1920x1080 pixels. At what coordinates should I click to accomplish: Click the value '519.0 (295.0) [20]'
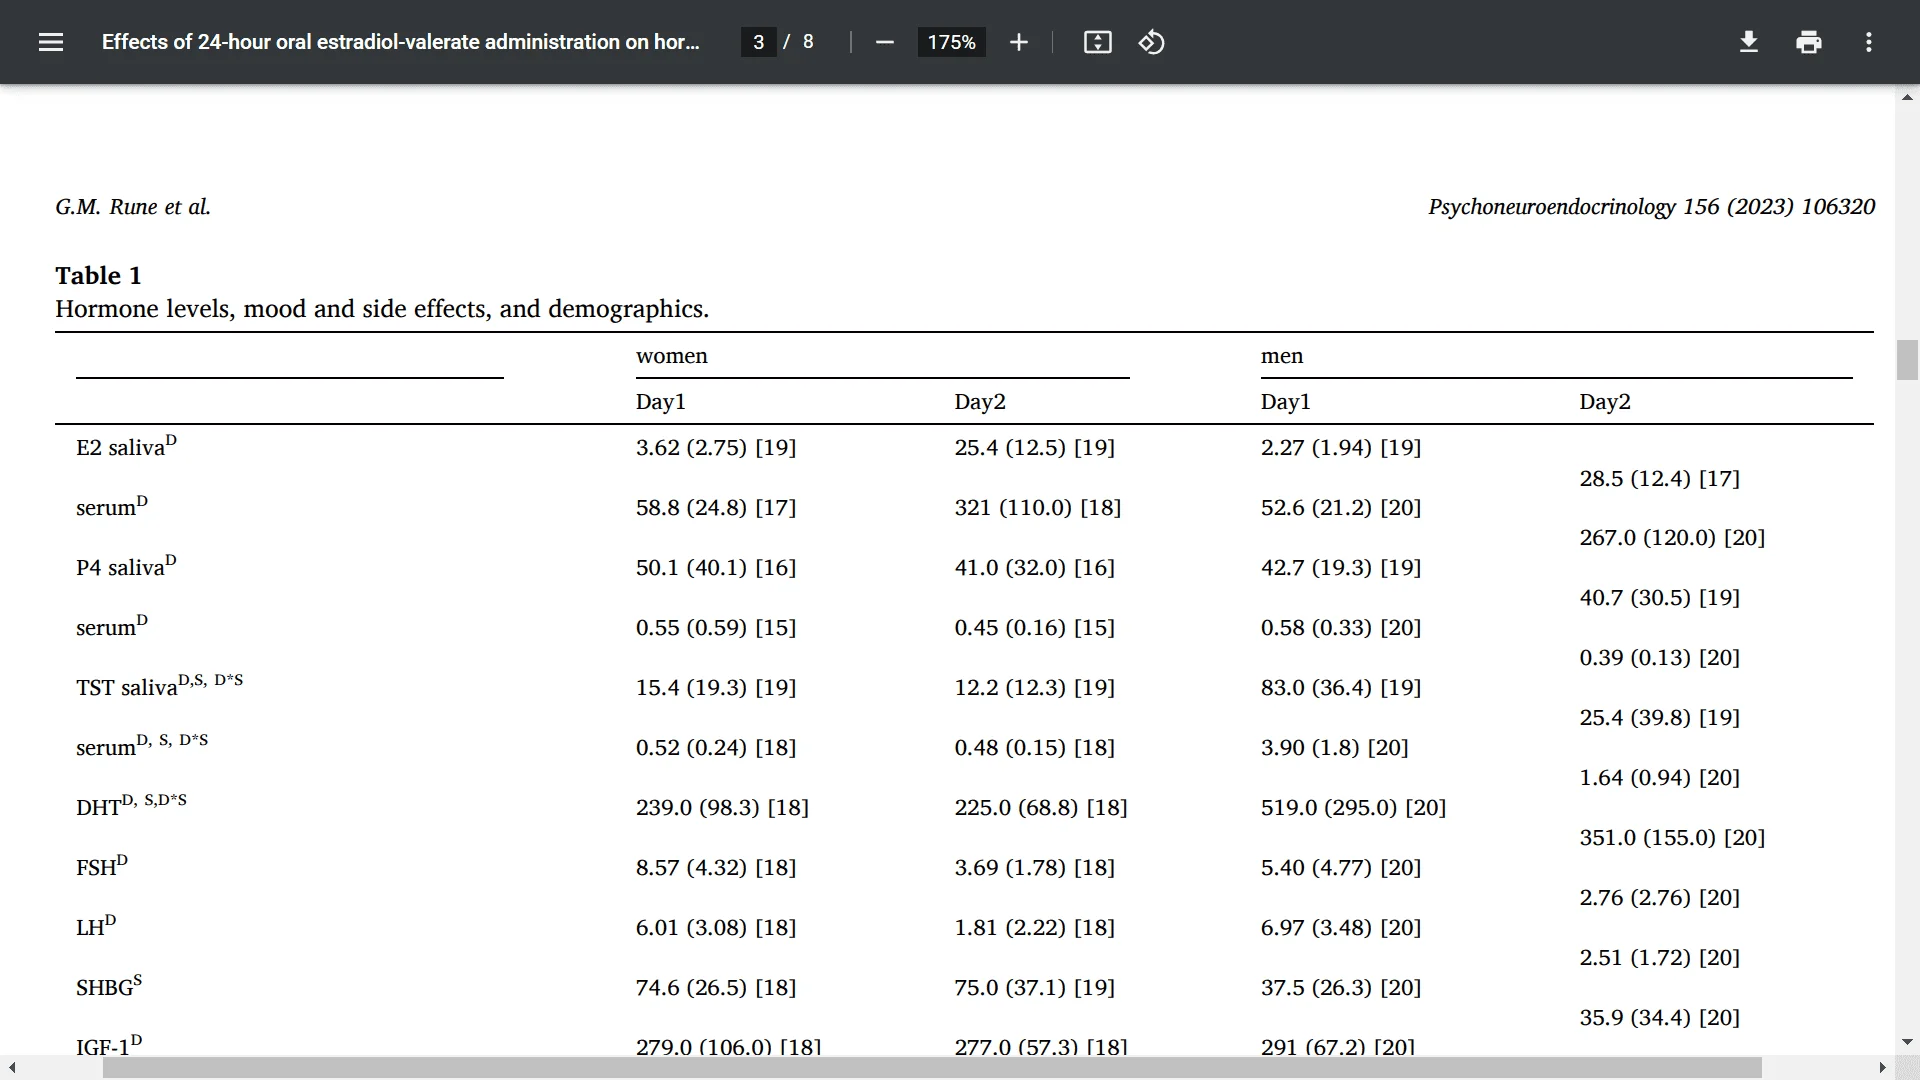(1354, 807)
